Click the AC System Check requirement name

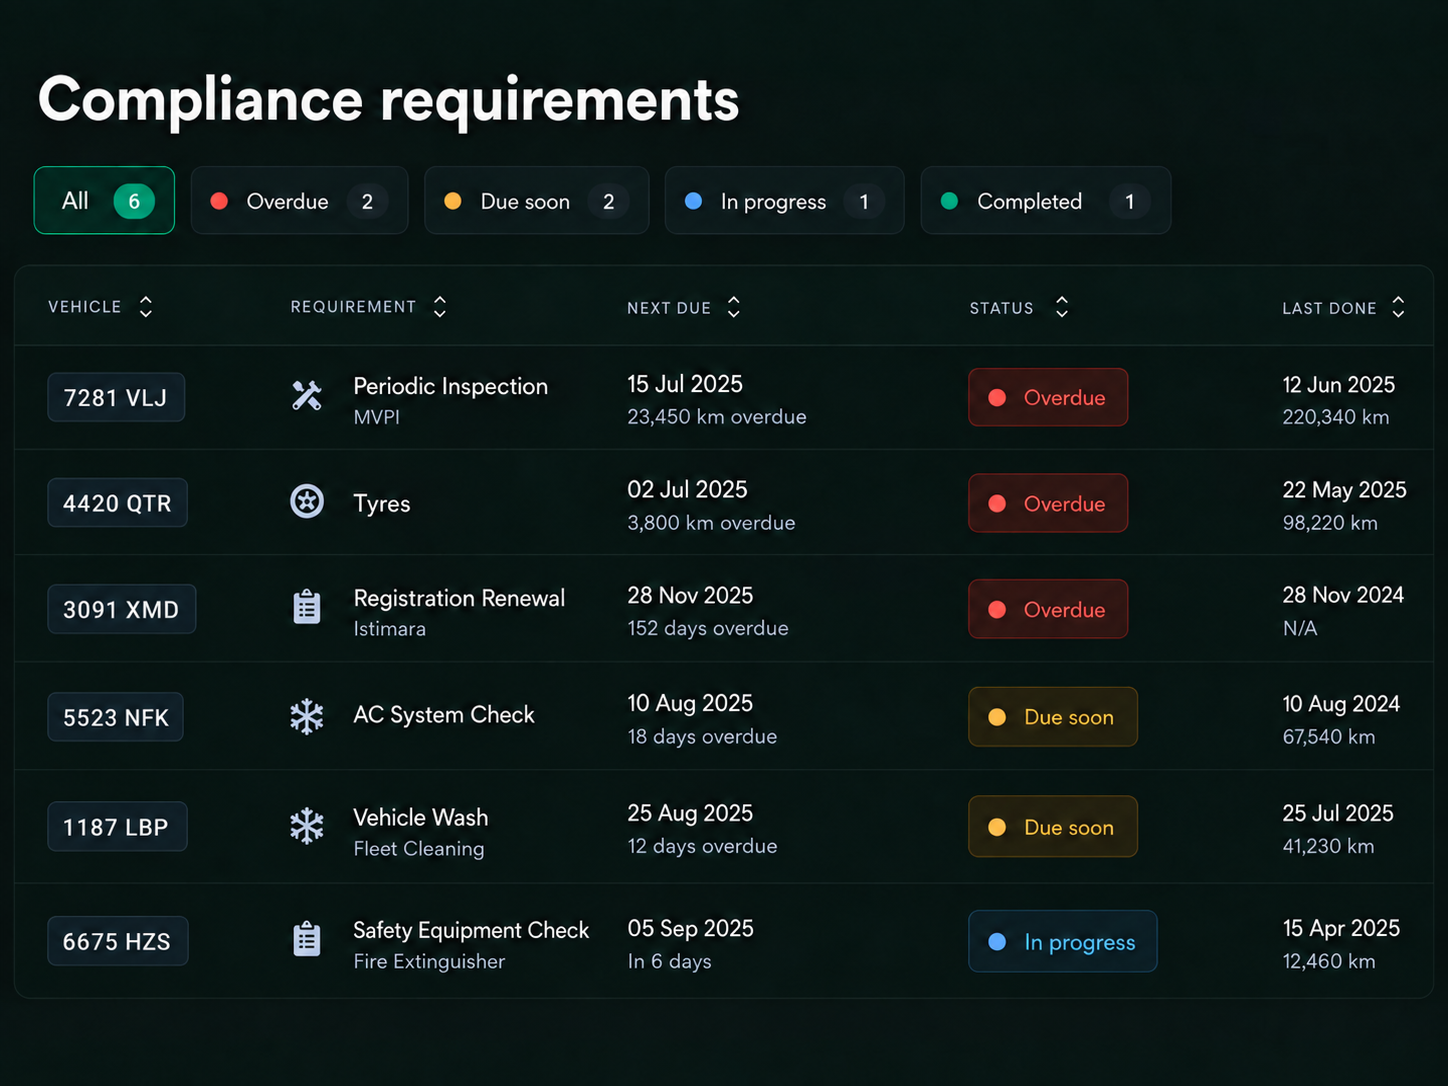tap(444, 715)
